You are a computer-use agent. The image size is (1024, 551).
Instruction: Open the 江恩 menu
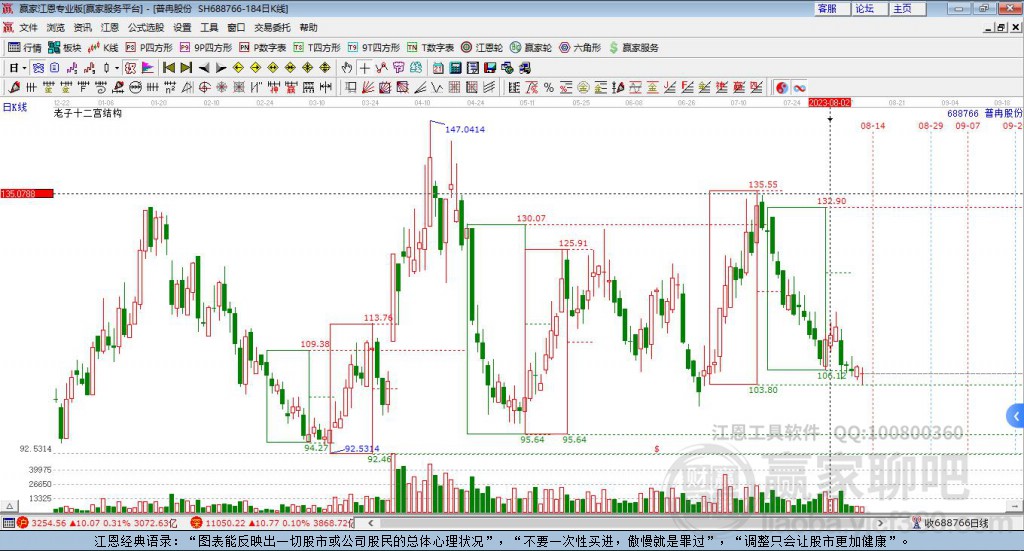[x=110, y=27]
